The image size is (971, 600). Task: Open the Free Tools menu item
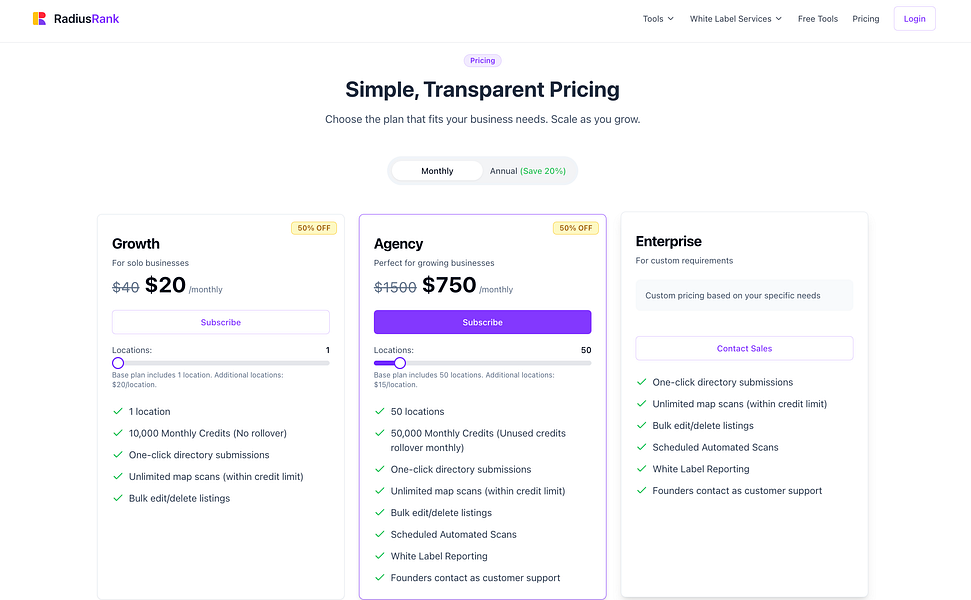click(x=818, y=19)
